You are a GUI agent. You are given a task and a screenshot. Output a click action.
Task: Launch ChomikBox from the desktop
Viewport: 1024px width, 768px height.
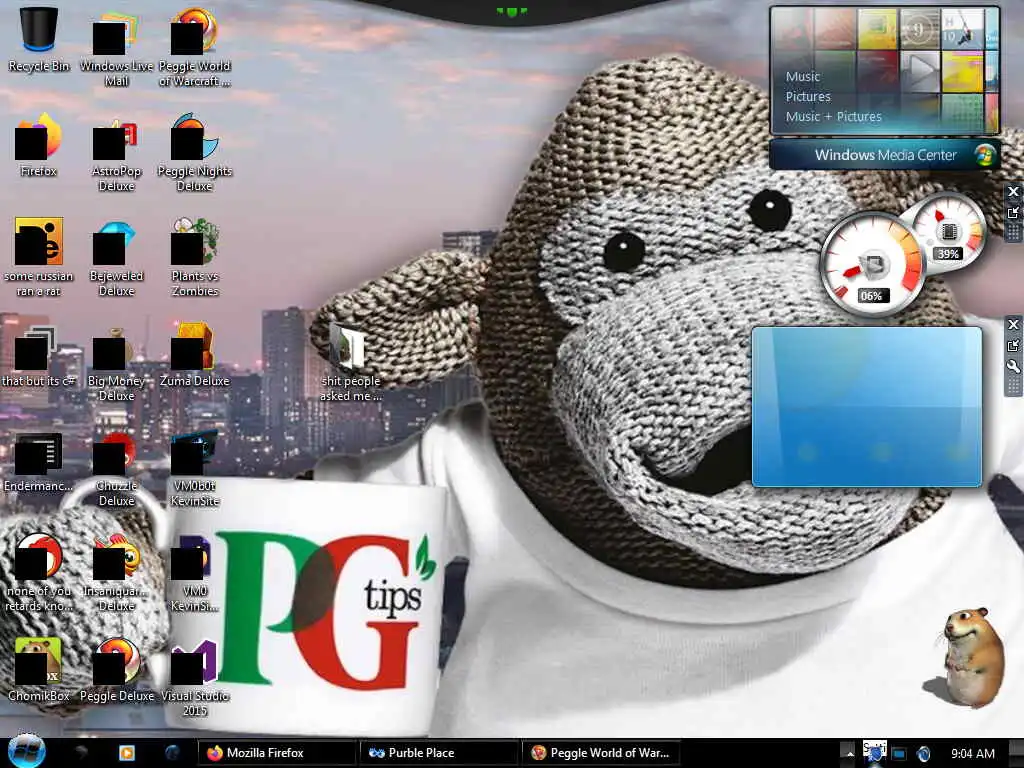(x=39, y=669)
